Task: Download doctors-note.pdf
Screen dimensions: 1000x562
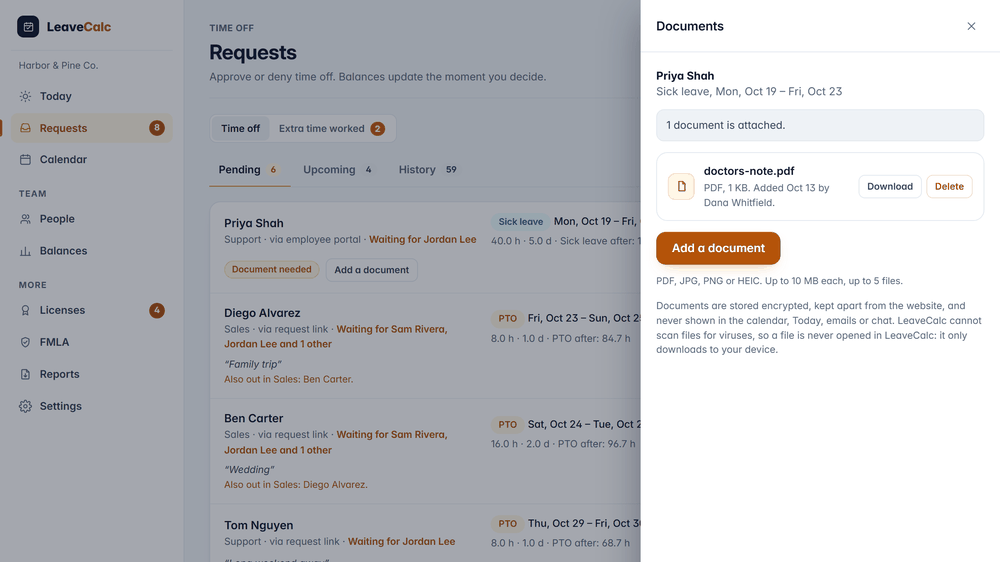Action: [x=890, y=186]
